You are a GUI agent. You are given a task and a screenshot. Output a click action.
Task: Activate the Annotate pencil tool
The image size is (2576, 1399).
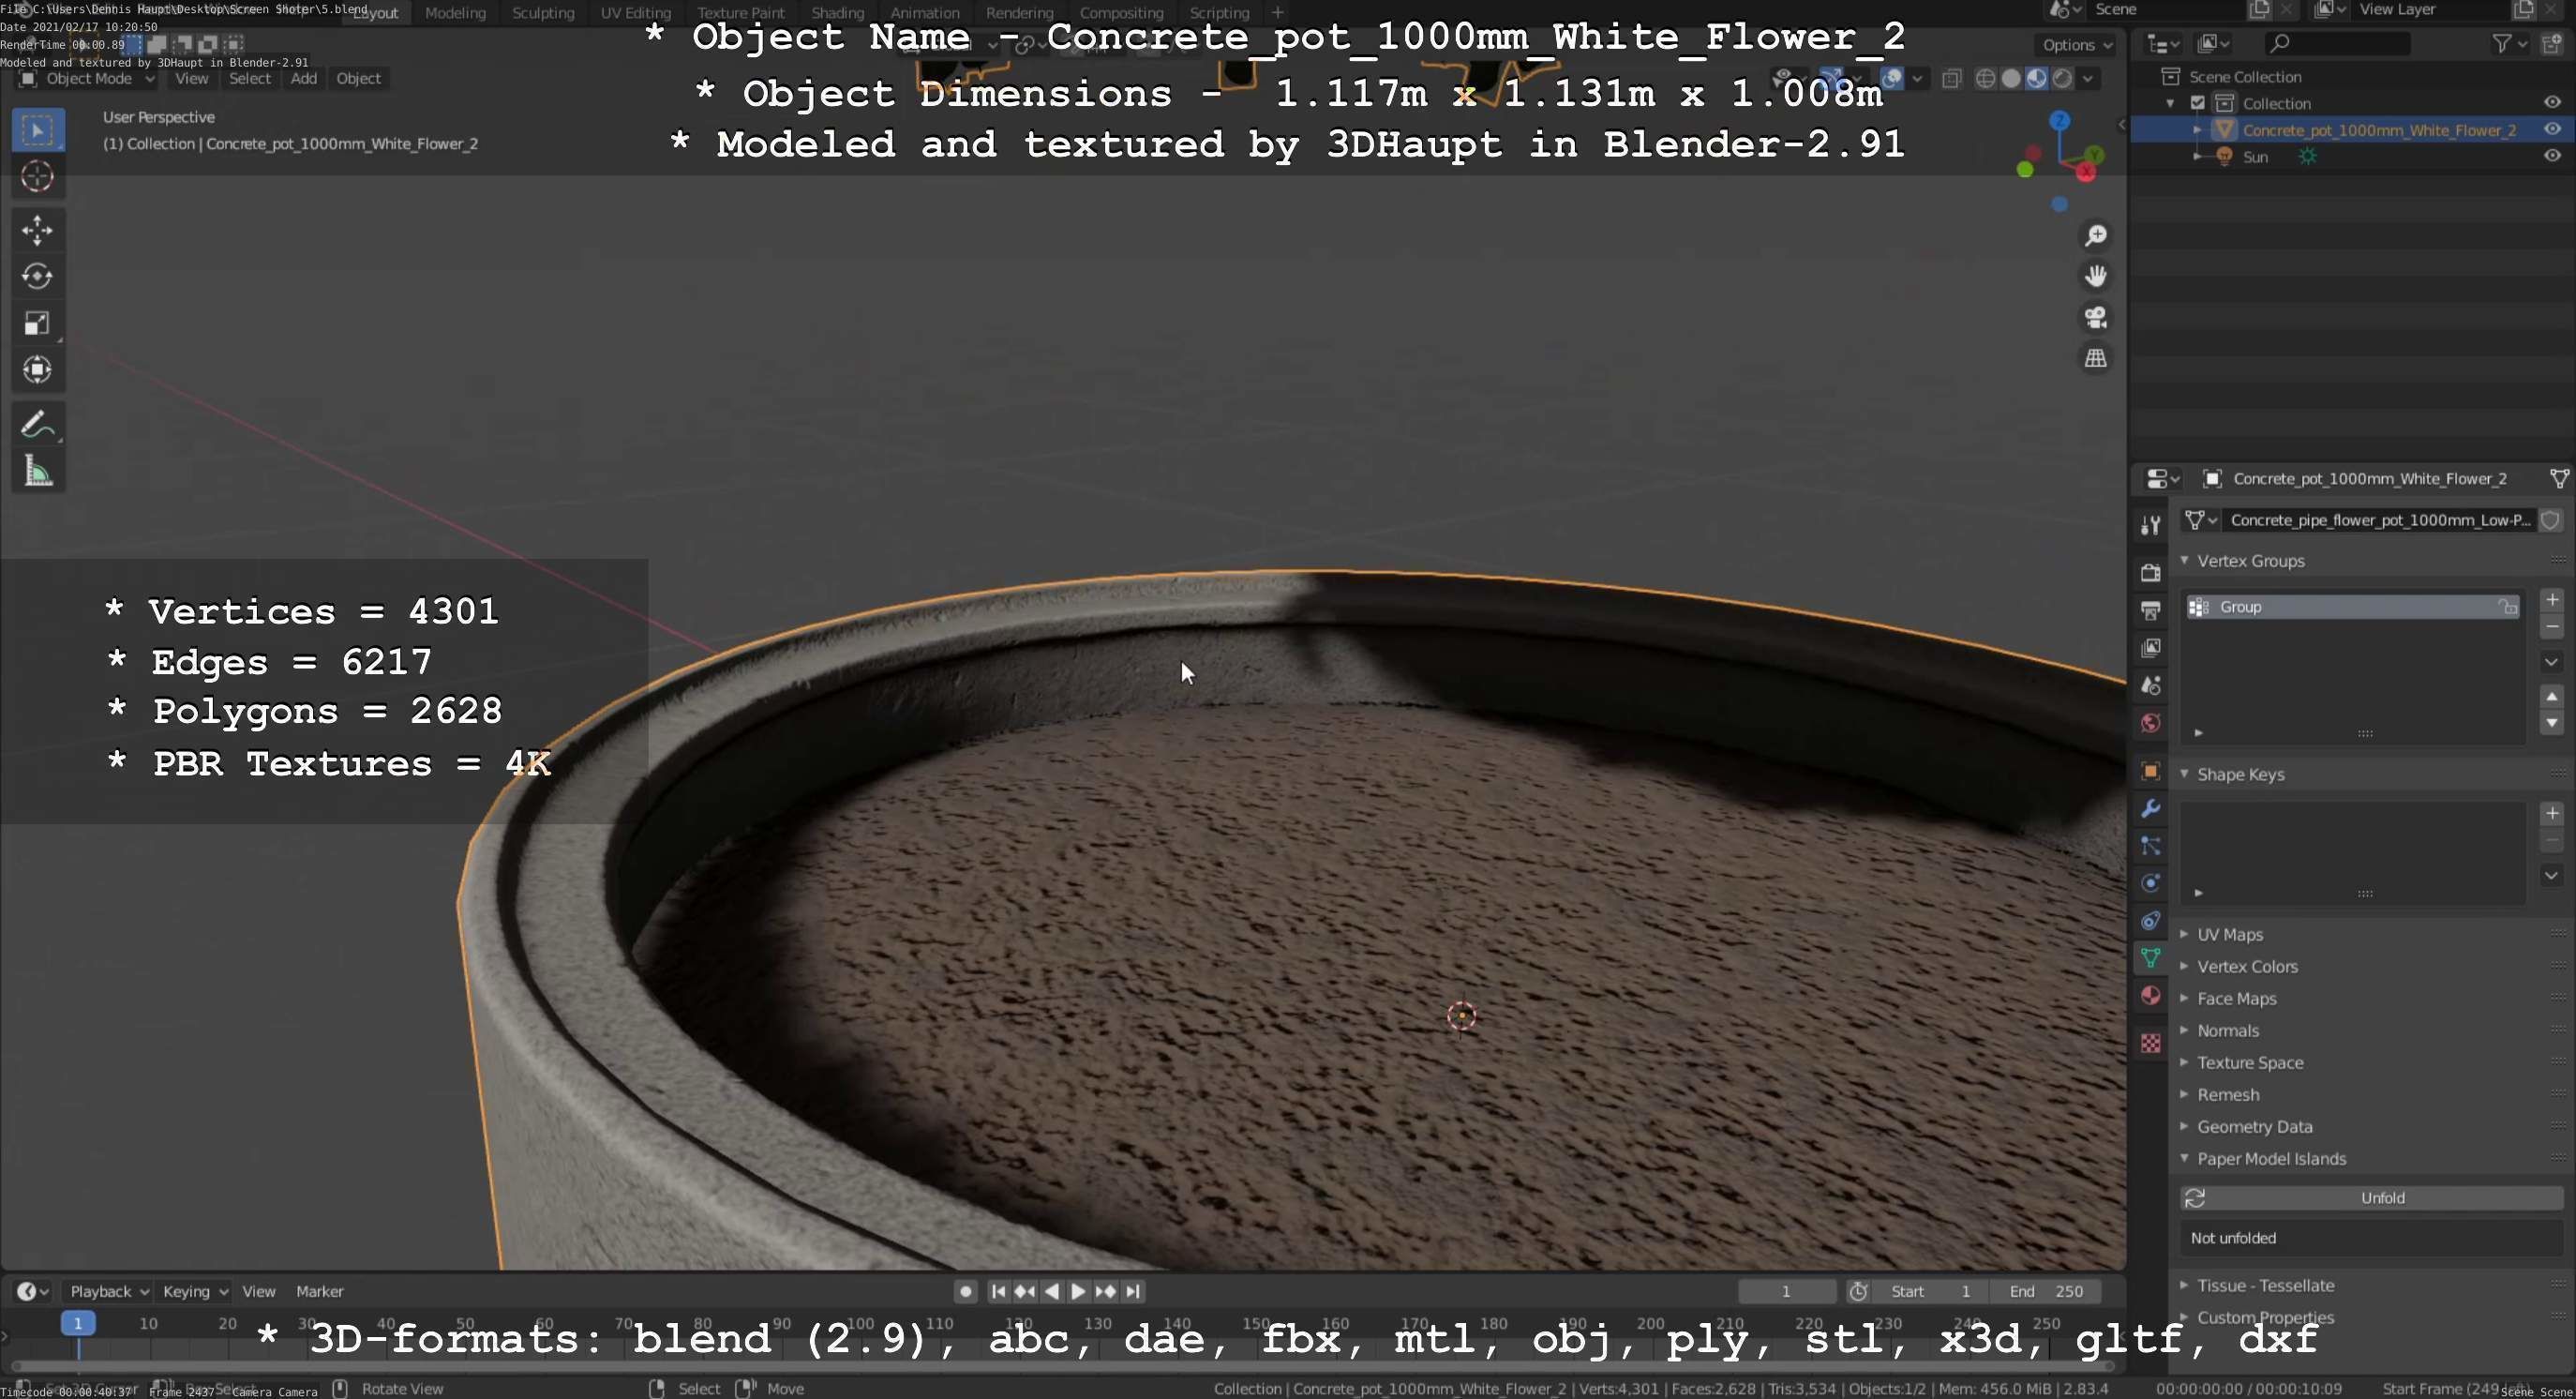[x=37, y=425]
